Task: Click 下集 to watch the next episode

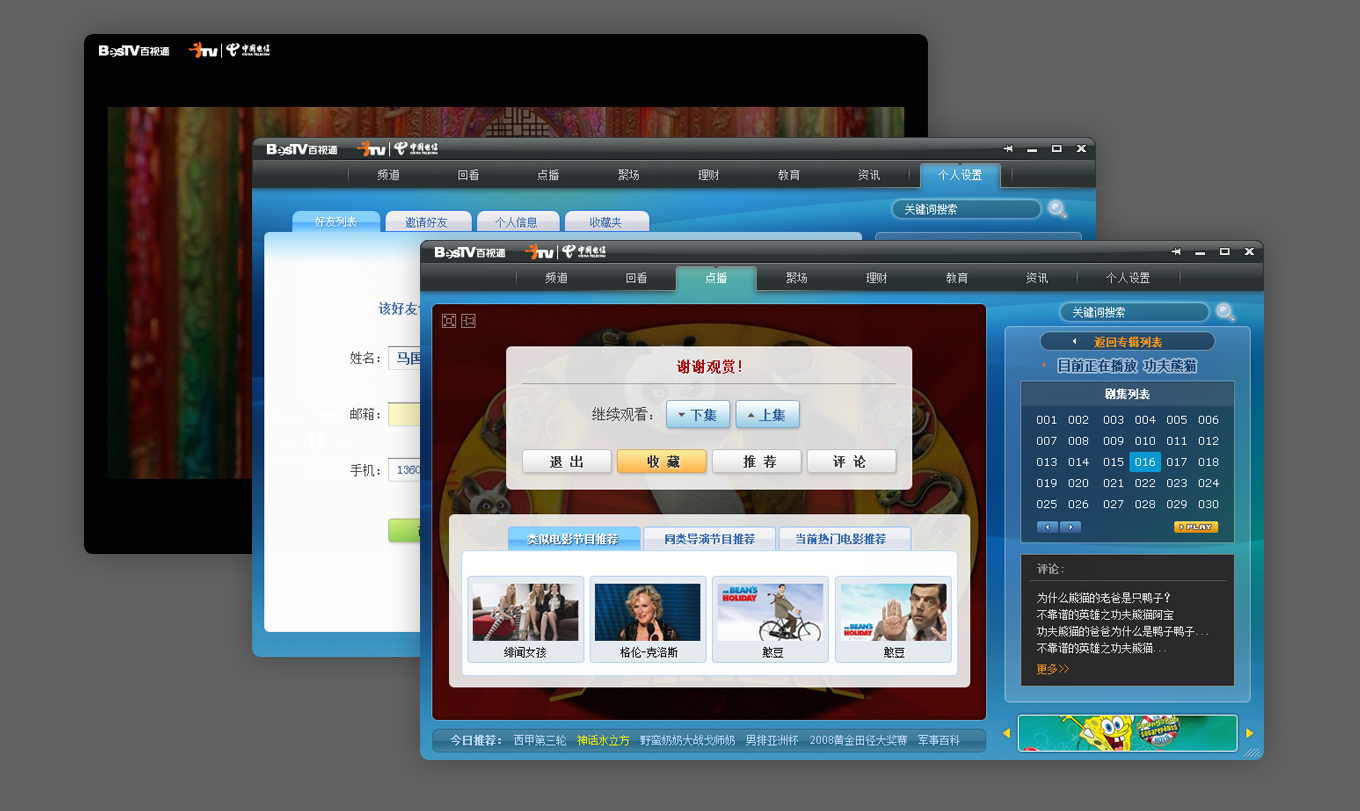Action: tap(697, 414)
